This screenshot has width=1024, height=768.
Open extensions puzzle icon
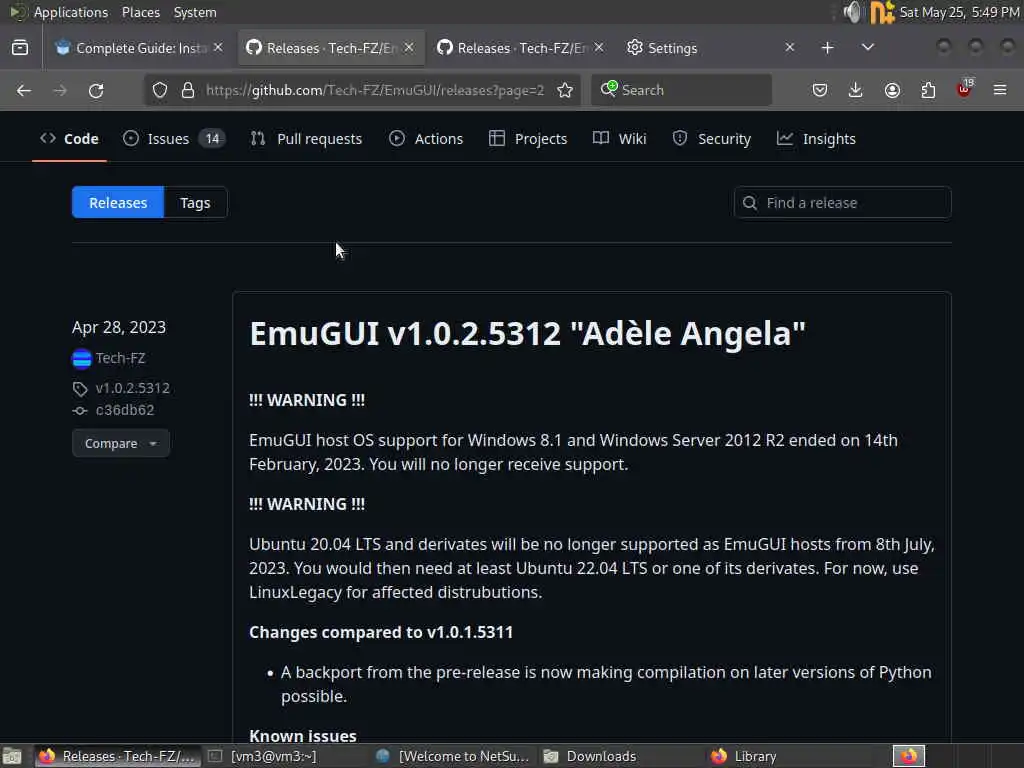click(x=928, y=90)
